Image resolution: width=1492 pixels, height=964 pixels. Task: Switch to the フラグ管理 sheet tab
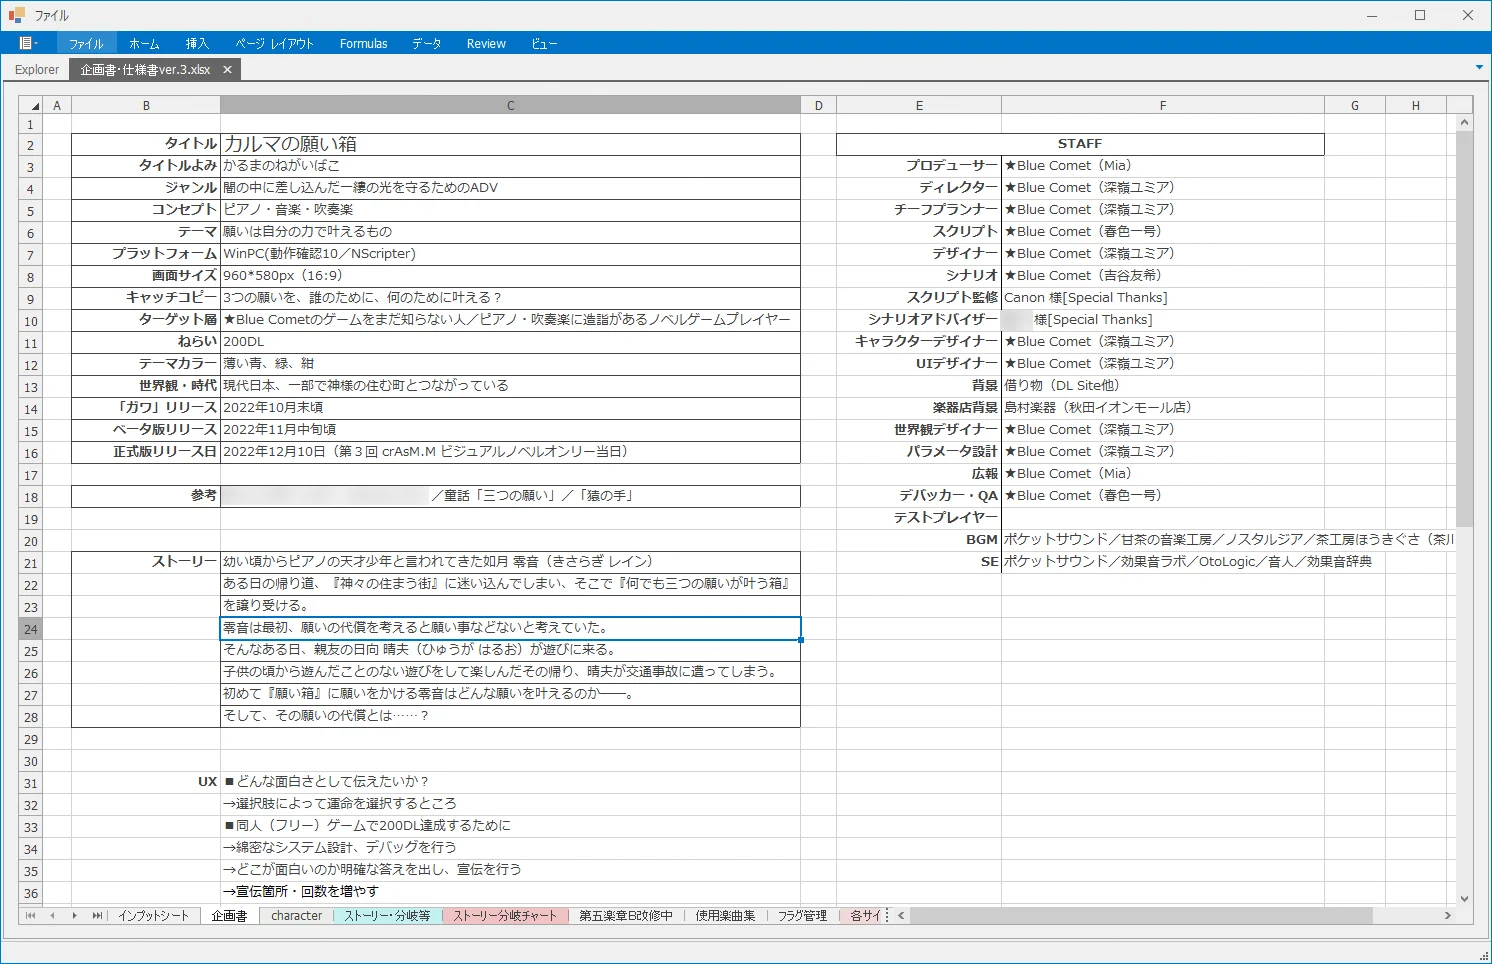click(x=803, y=915)
